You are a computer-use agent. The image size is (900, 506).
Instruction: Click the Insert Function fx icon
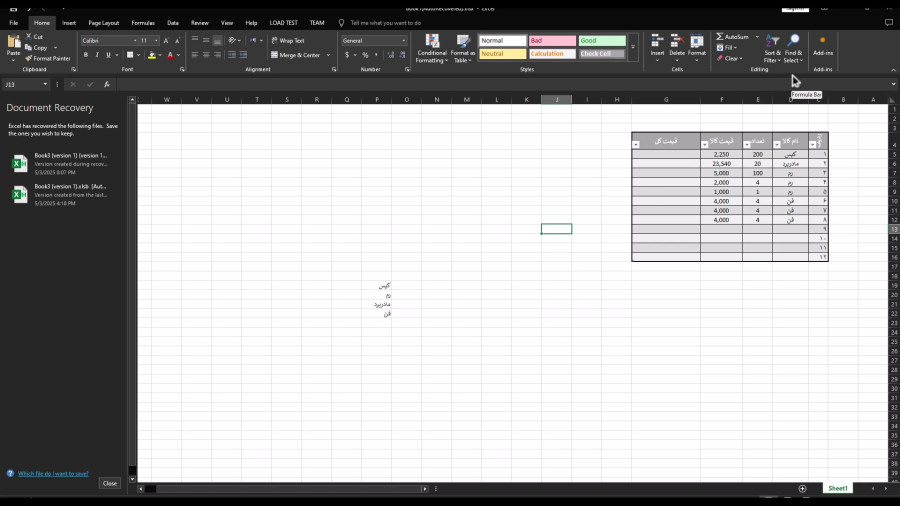tap(107, 84)
